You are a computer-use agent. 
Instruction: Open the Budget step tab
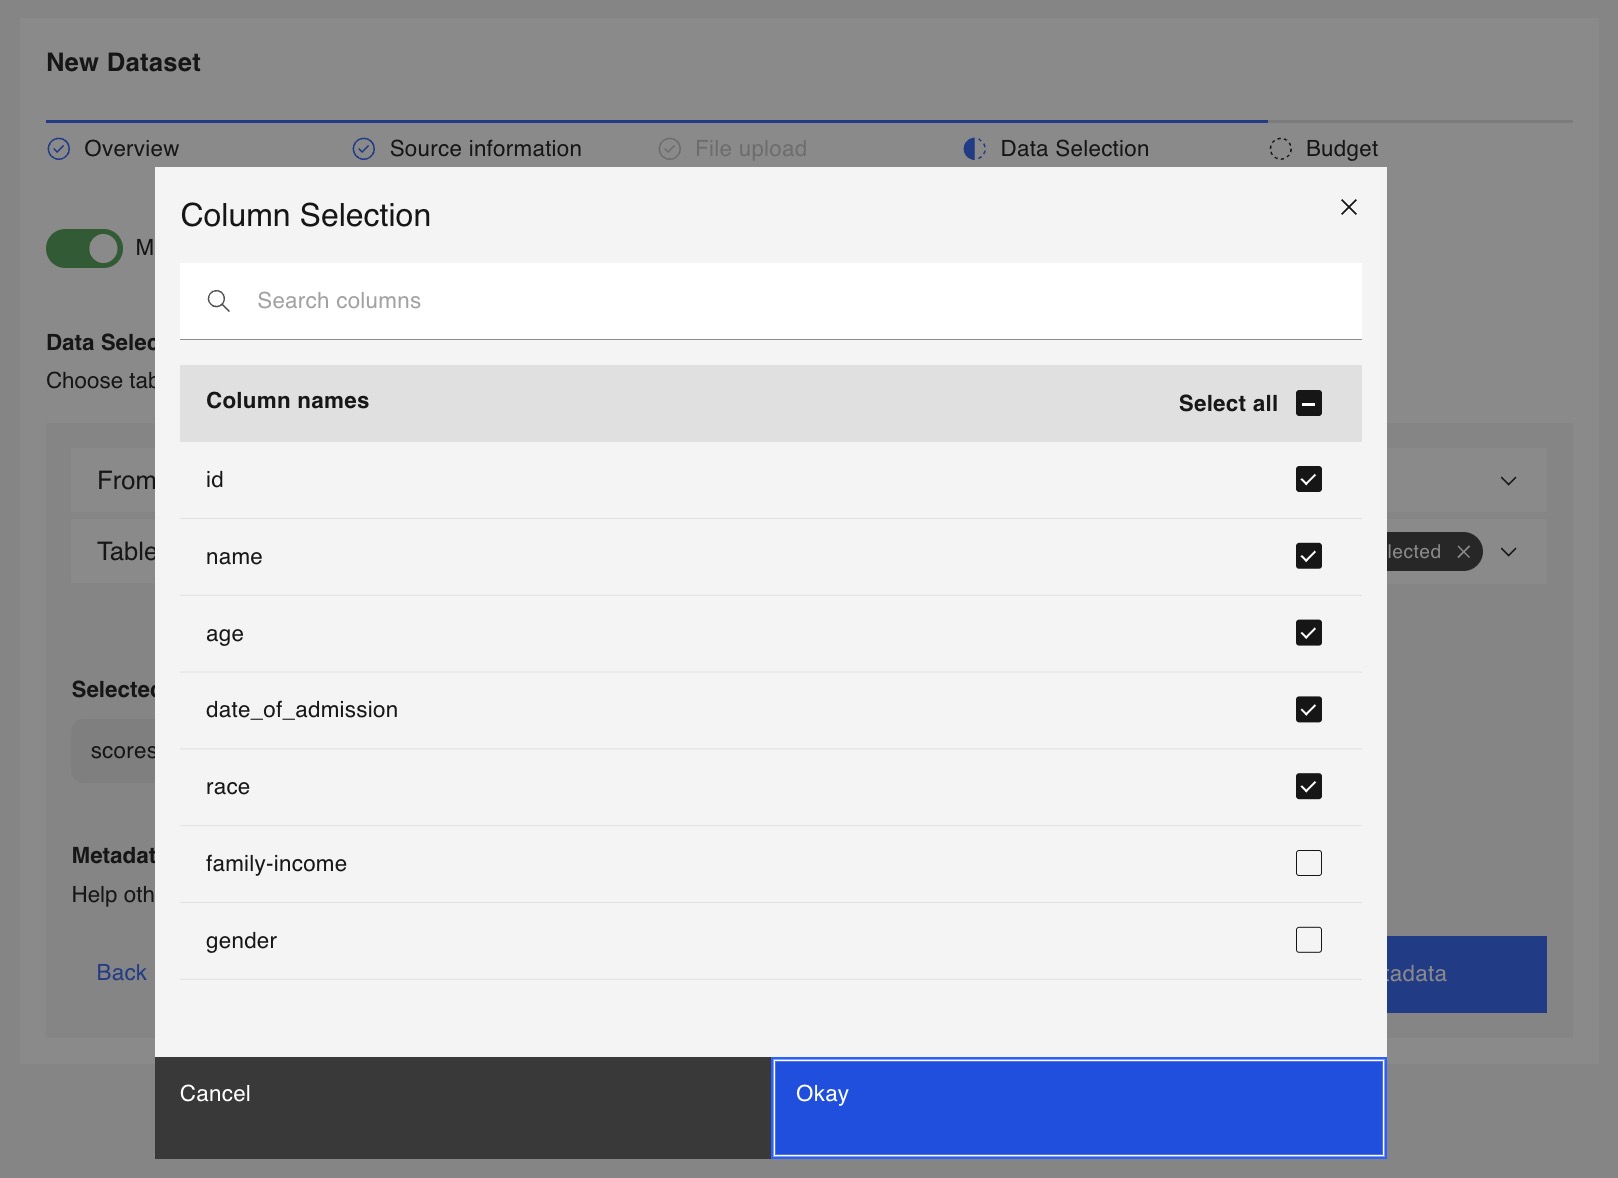(x=1323, y=149)
